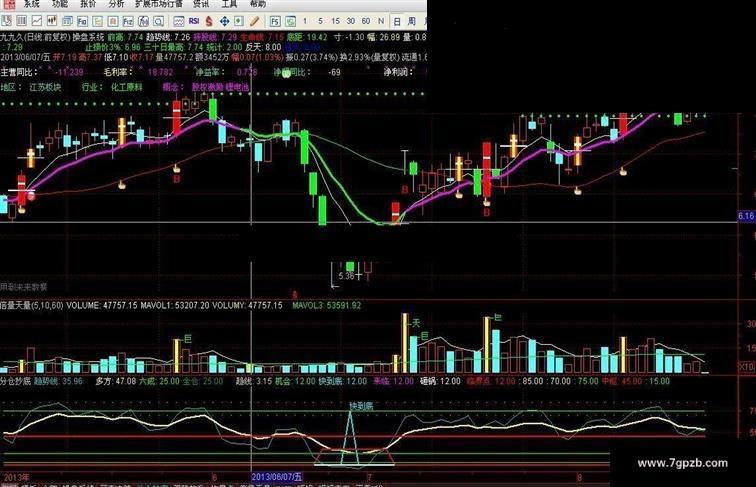
Task: Click the 天 volume bar label
Action: tap(416, 323)
